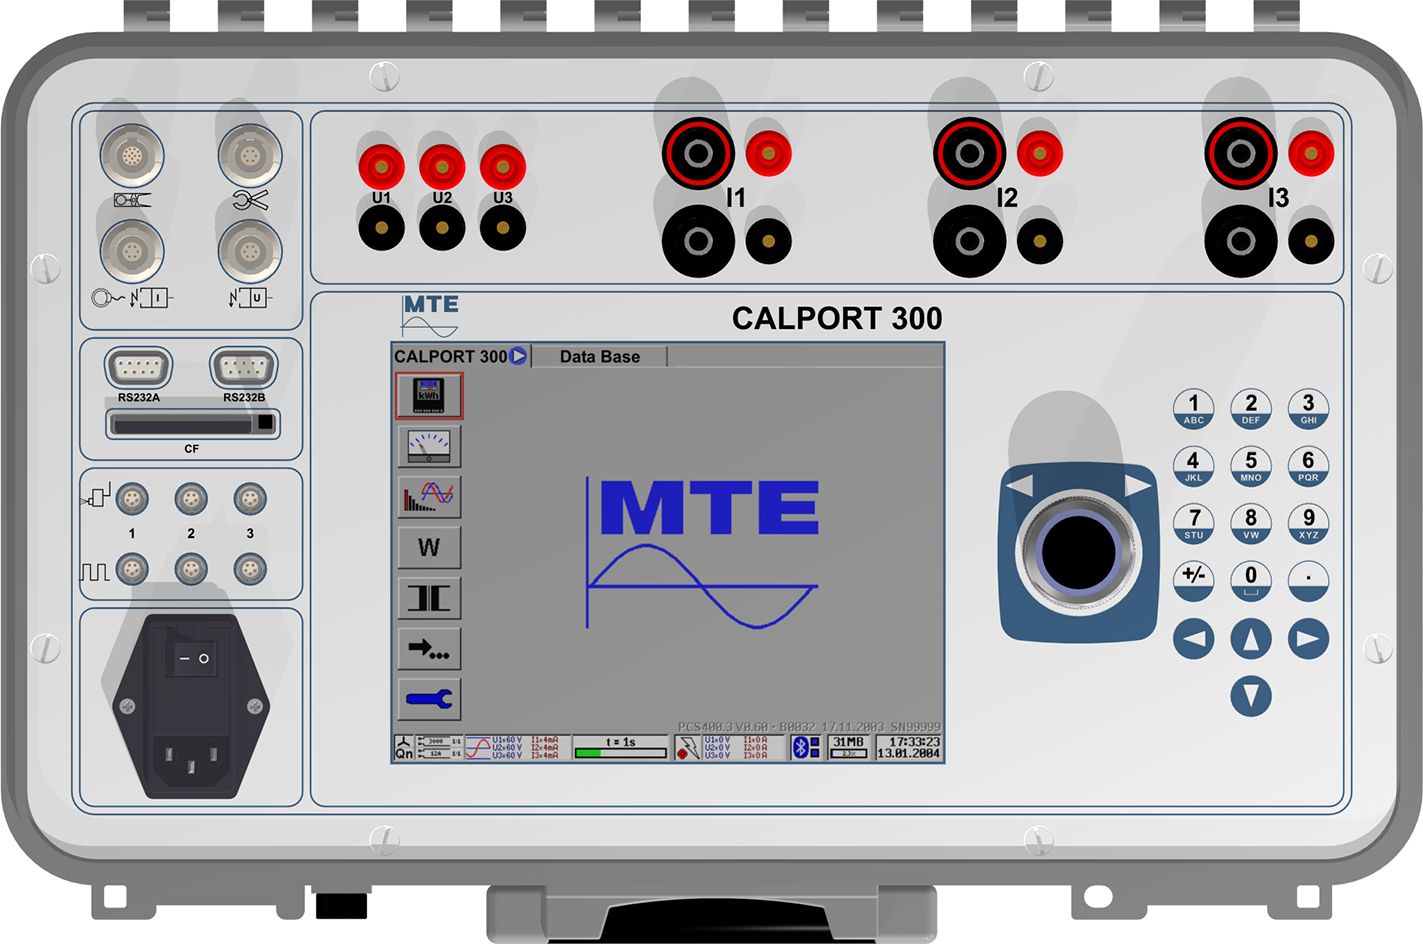Click the red U1 voltage socket
This screenshot has width=1423, height=944.
point(381,166)
